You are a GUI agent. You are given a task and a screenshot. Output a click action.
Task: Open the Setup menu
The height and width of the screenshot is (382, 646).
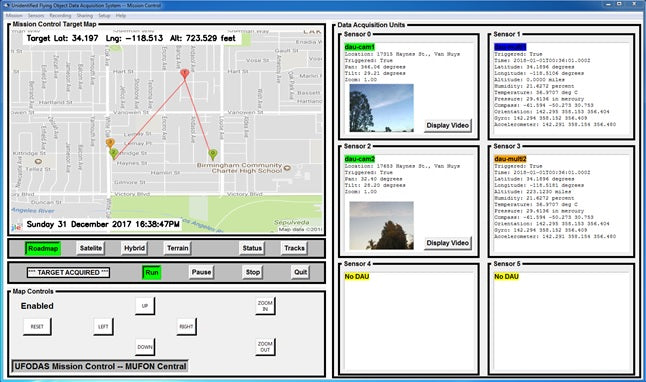(x=104, y=16)
